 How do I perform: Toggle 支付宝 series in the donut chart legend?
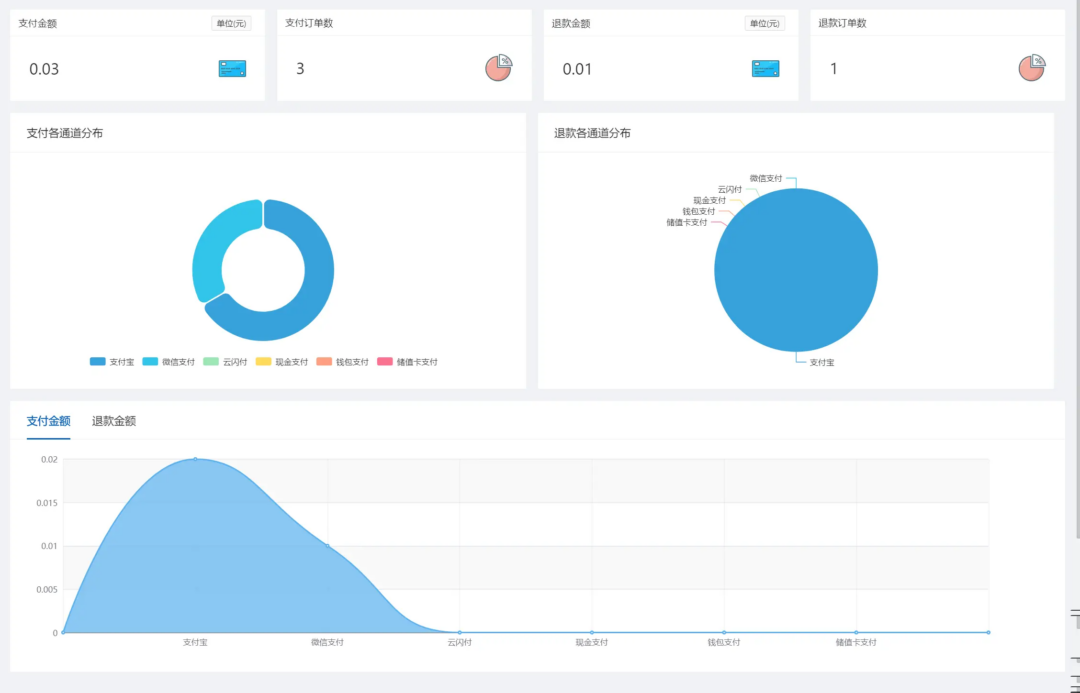point(112,362)
